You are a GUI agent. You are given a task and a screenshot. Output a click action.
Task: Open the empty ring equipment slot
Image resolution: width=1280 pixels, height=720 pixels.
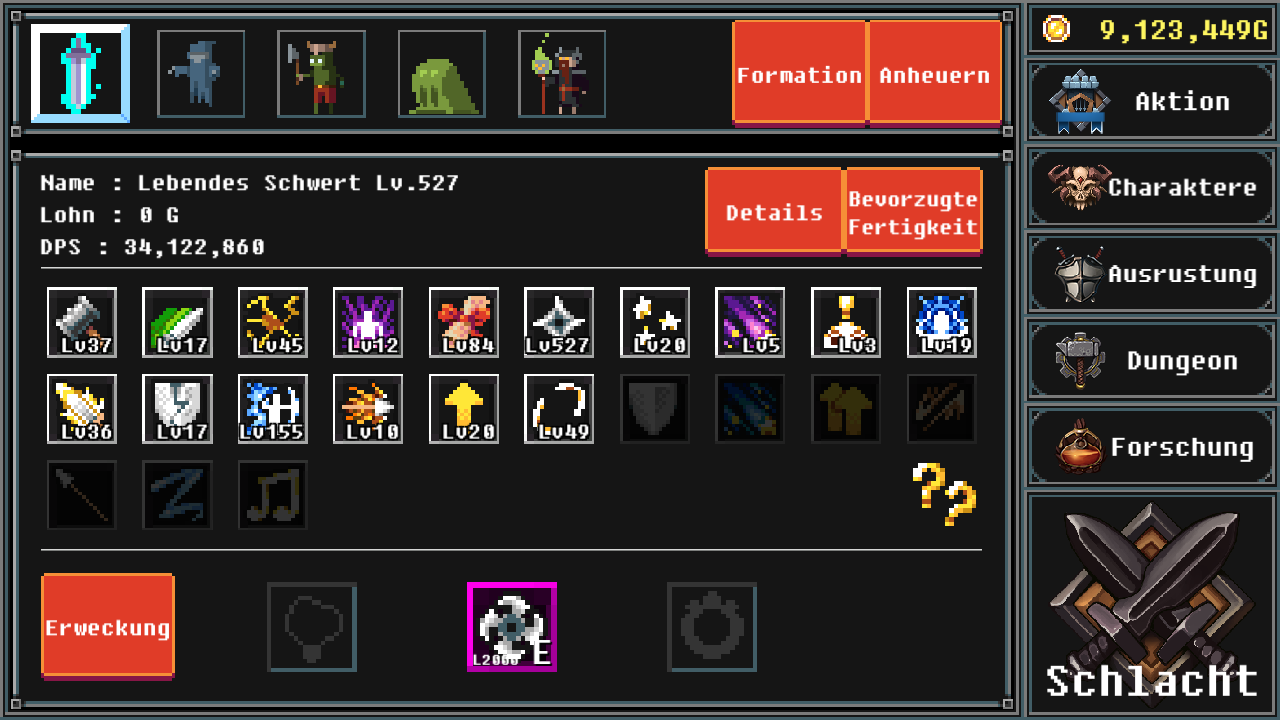pyautogui.click(x=712, y=627)
